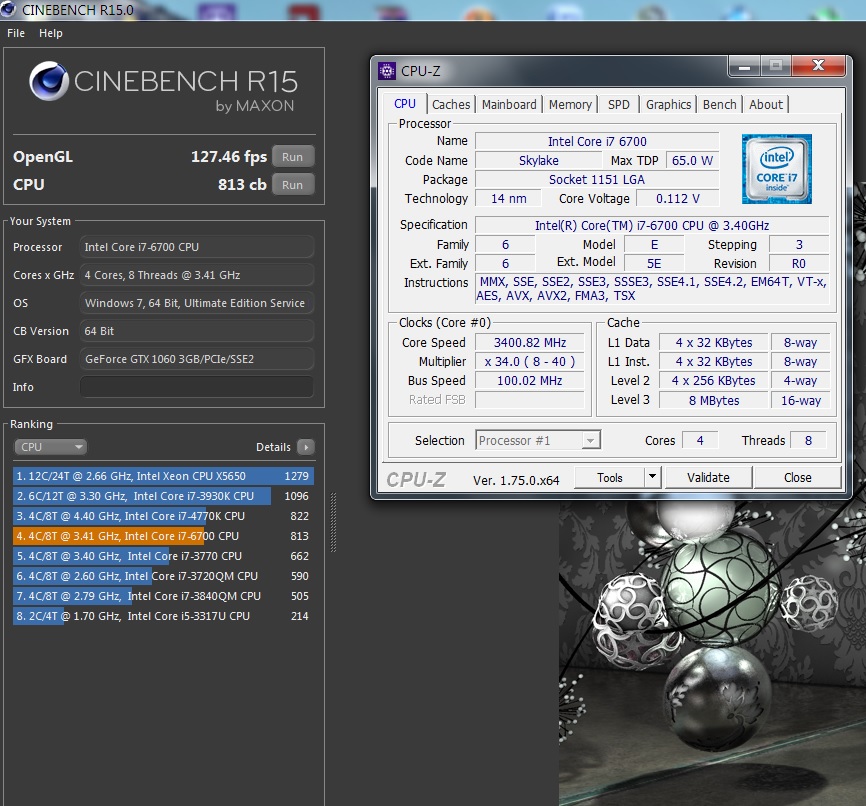Click the Cinebench sphere logo

point(48,83)
